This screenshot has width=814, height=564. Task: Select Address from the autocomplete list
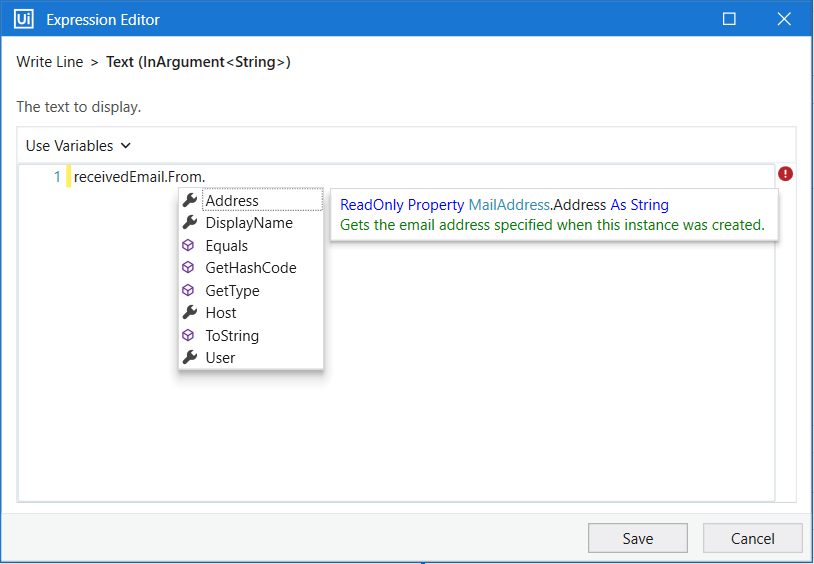pos(251,200)
